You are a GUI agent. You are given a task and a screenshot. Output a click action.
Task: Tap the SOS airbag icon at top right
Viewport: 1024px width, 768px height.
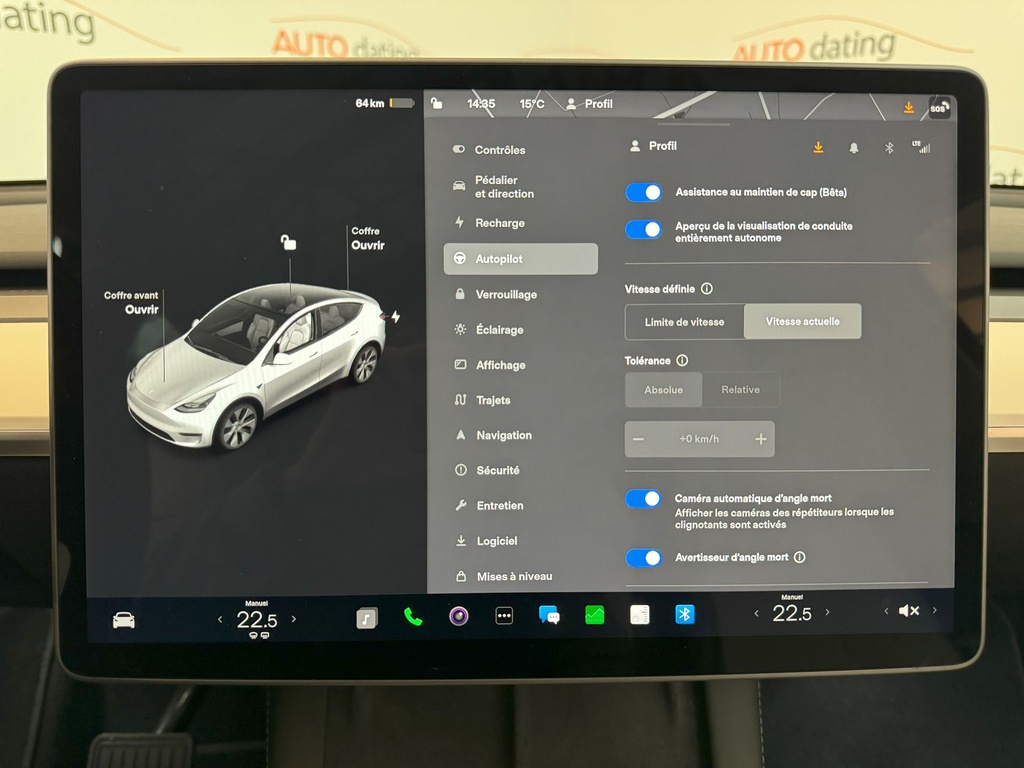(938, 108)
